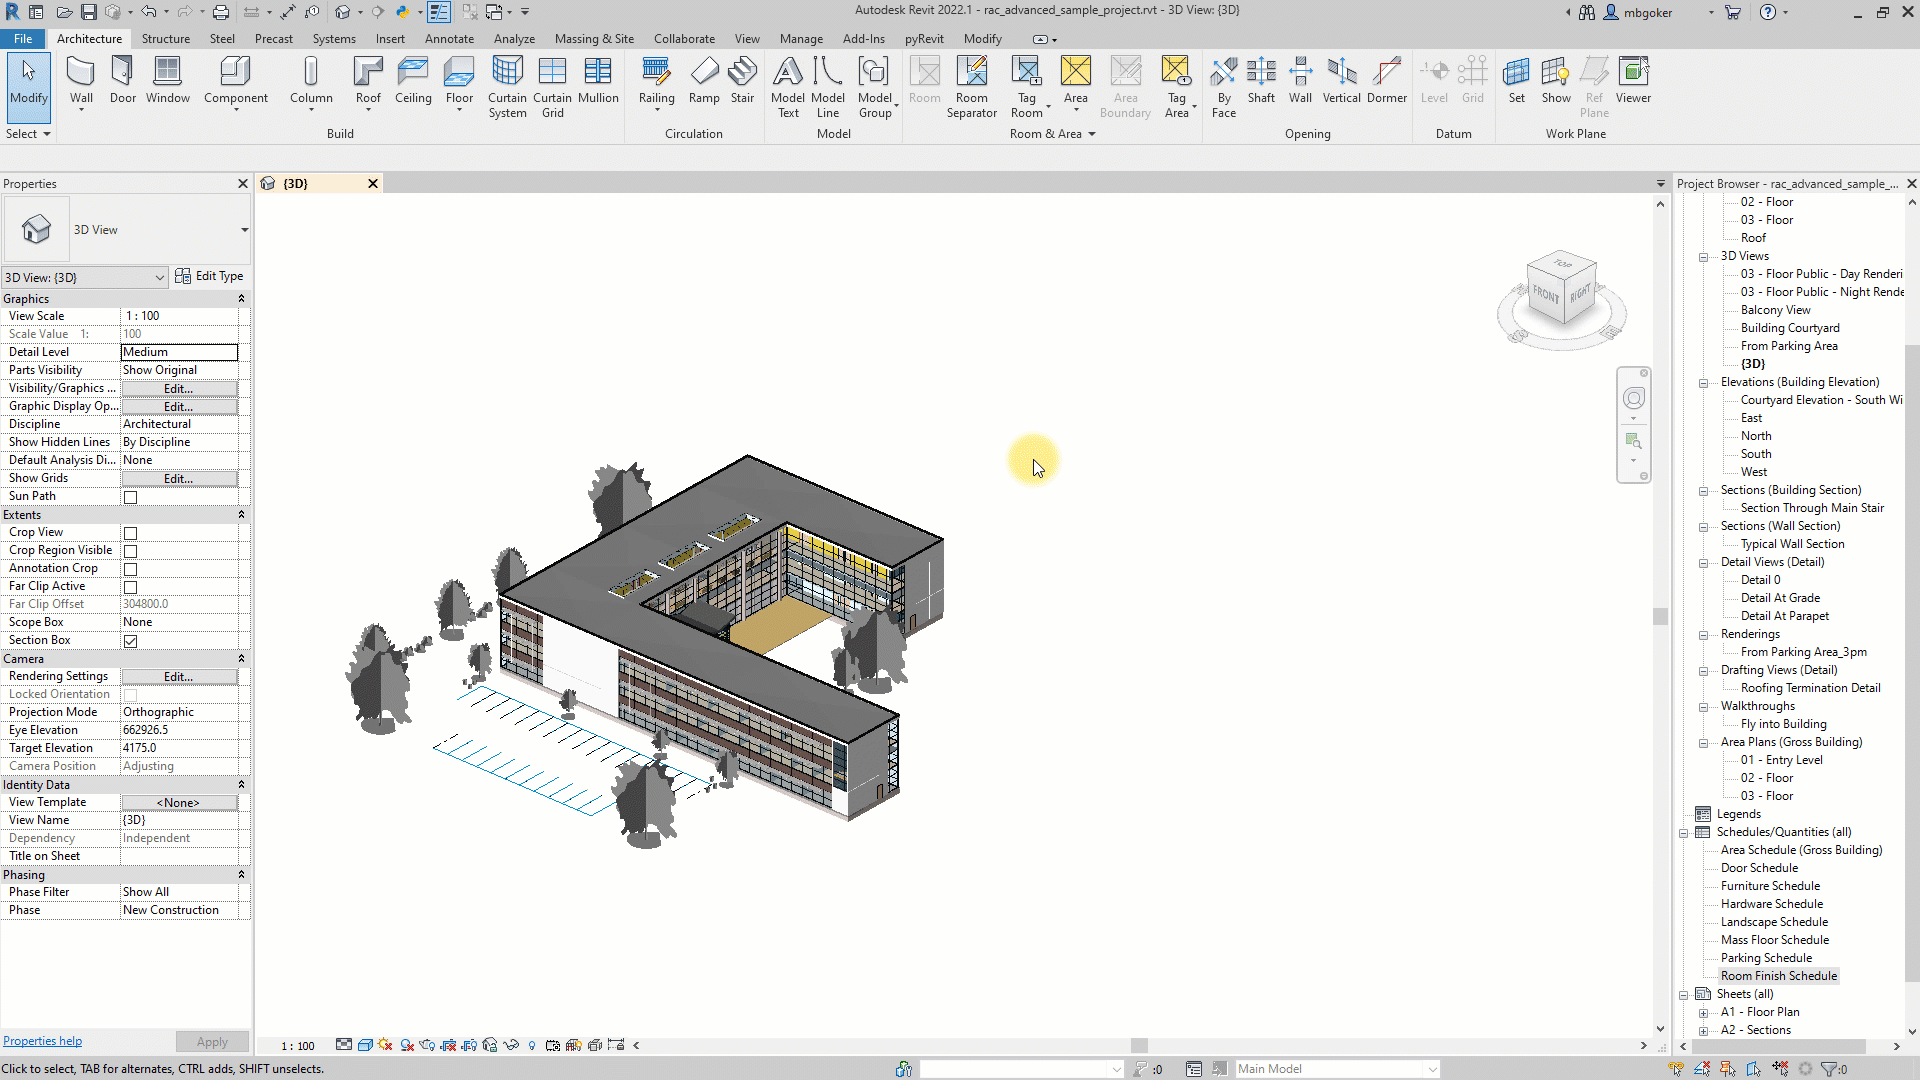The image size is (1920, 1080).
Task: Switch to the Annotate ribbon tab
Action: pyautogui.click(x=449, y=39)
